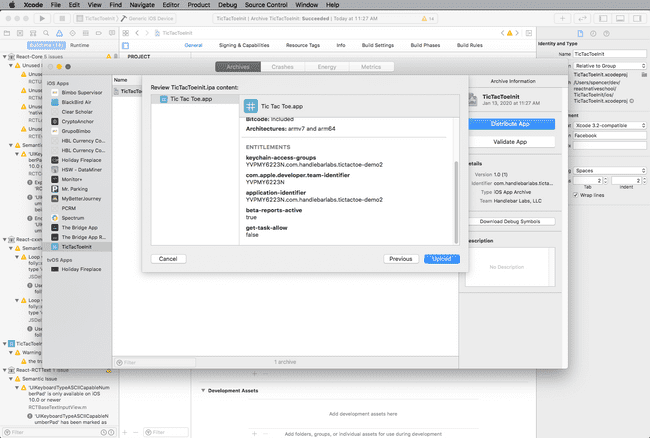Screen dimensions: 650x438
Task: Open the Source Control menu
Action: click(266, 5)
